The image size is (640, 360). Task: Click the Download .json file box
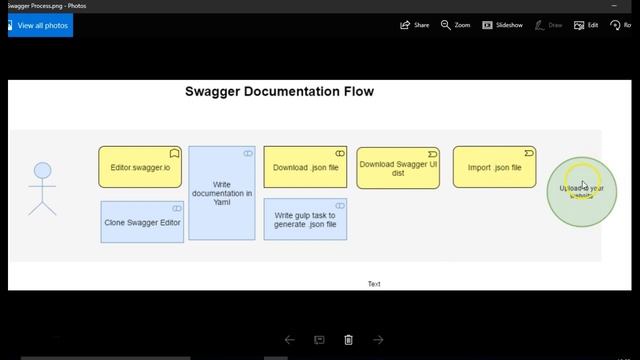pos(305,167)
